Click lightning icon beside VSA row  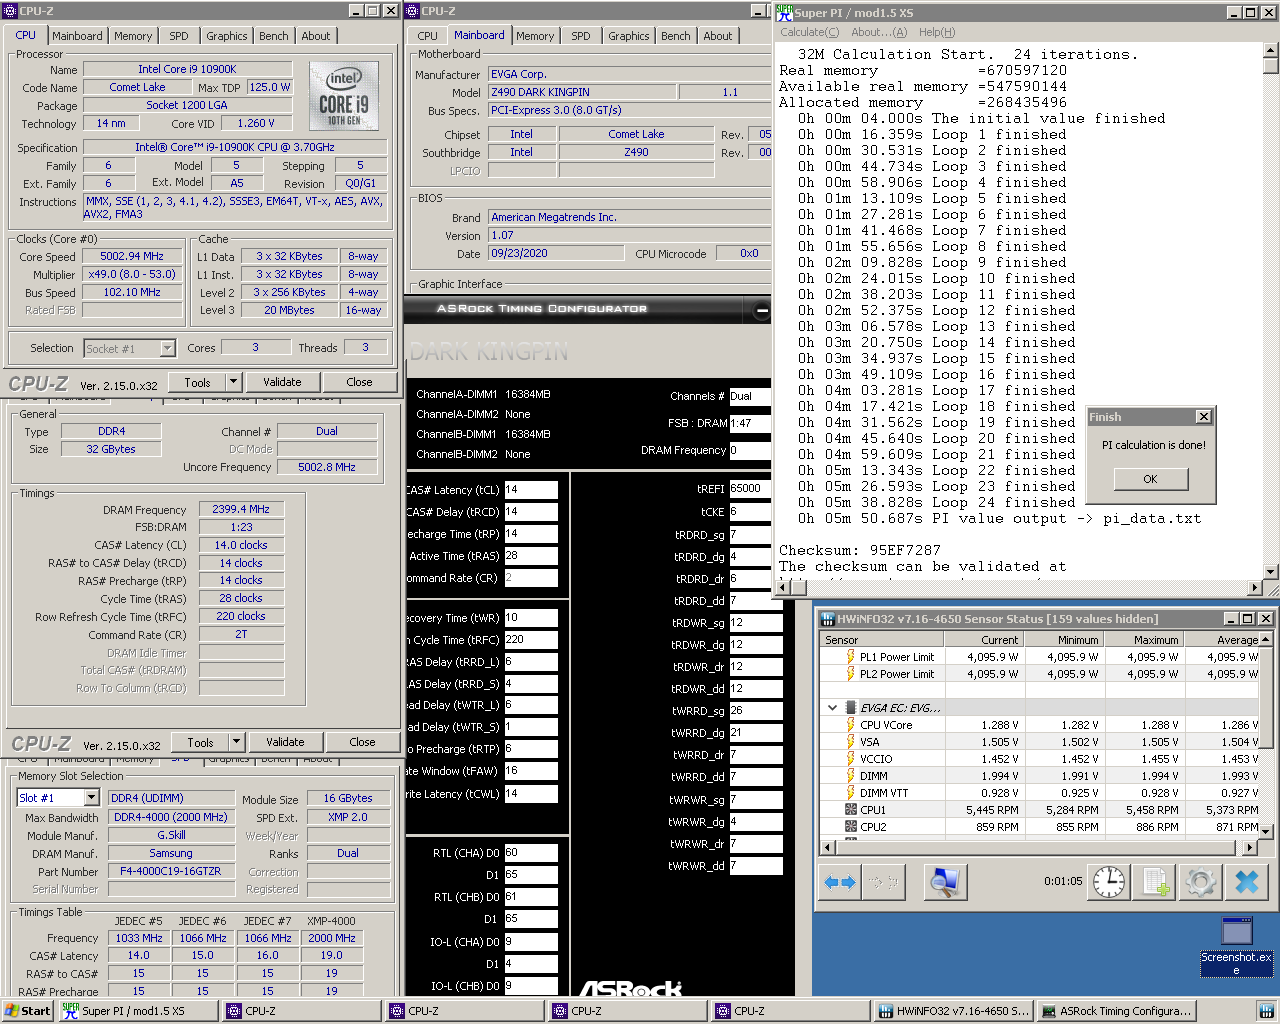(x=851, y=742)
